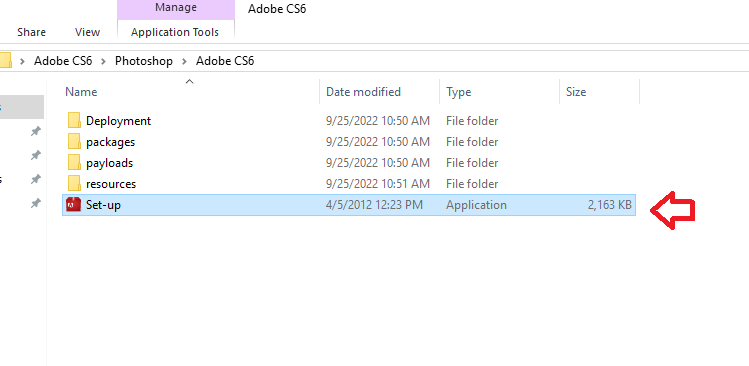Screen dimensions: 749x366
Task: Click the Deployment folder icon
Action: tap(74, 121)
